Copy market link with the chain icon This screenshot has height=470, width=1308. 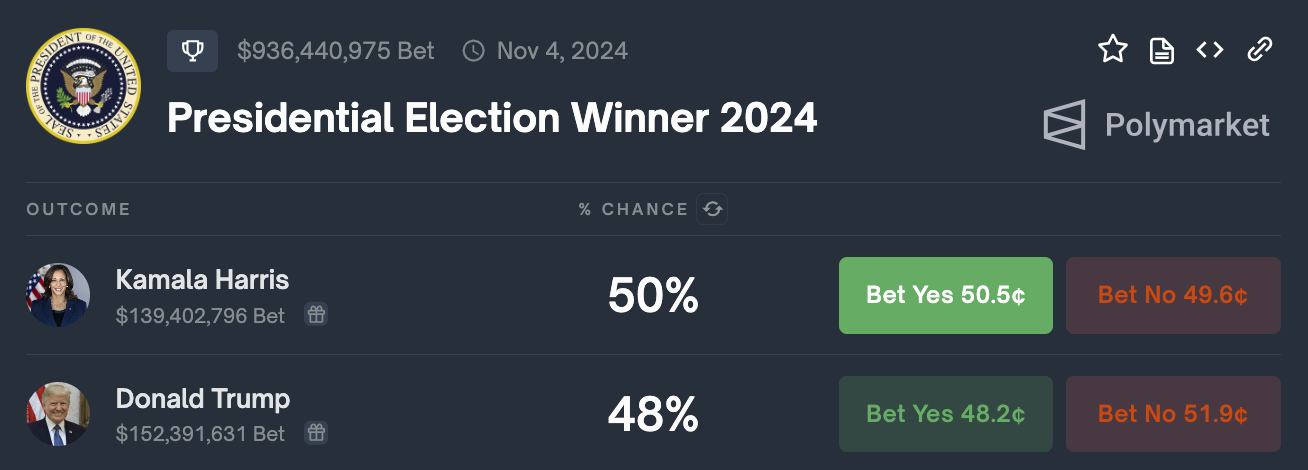click(1259, 50)
